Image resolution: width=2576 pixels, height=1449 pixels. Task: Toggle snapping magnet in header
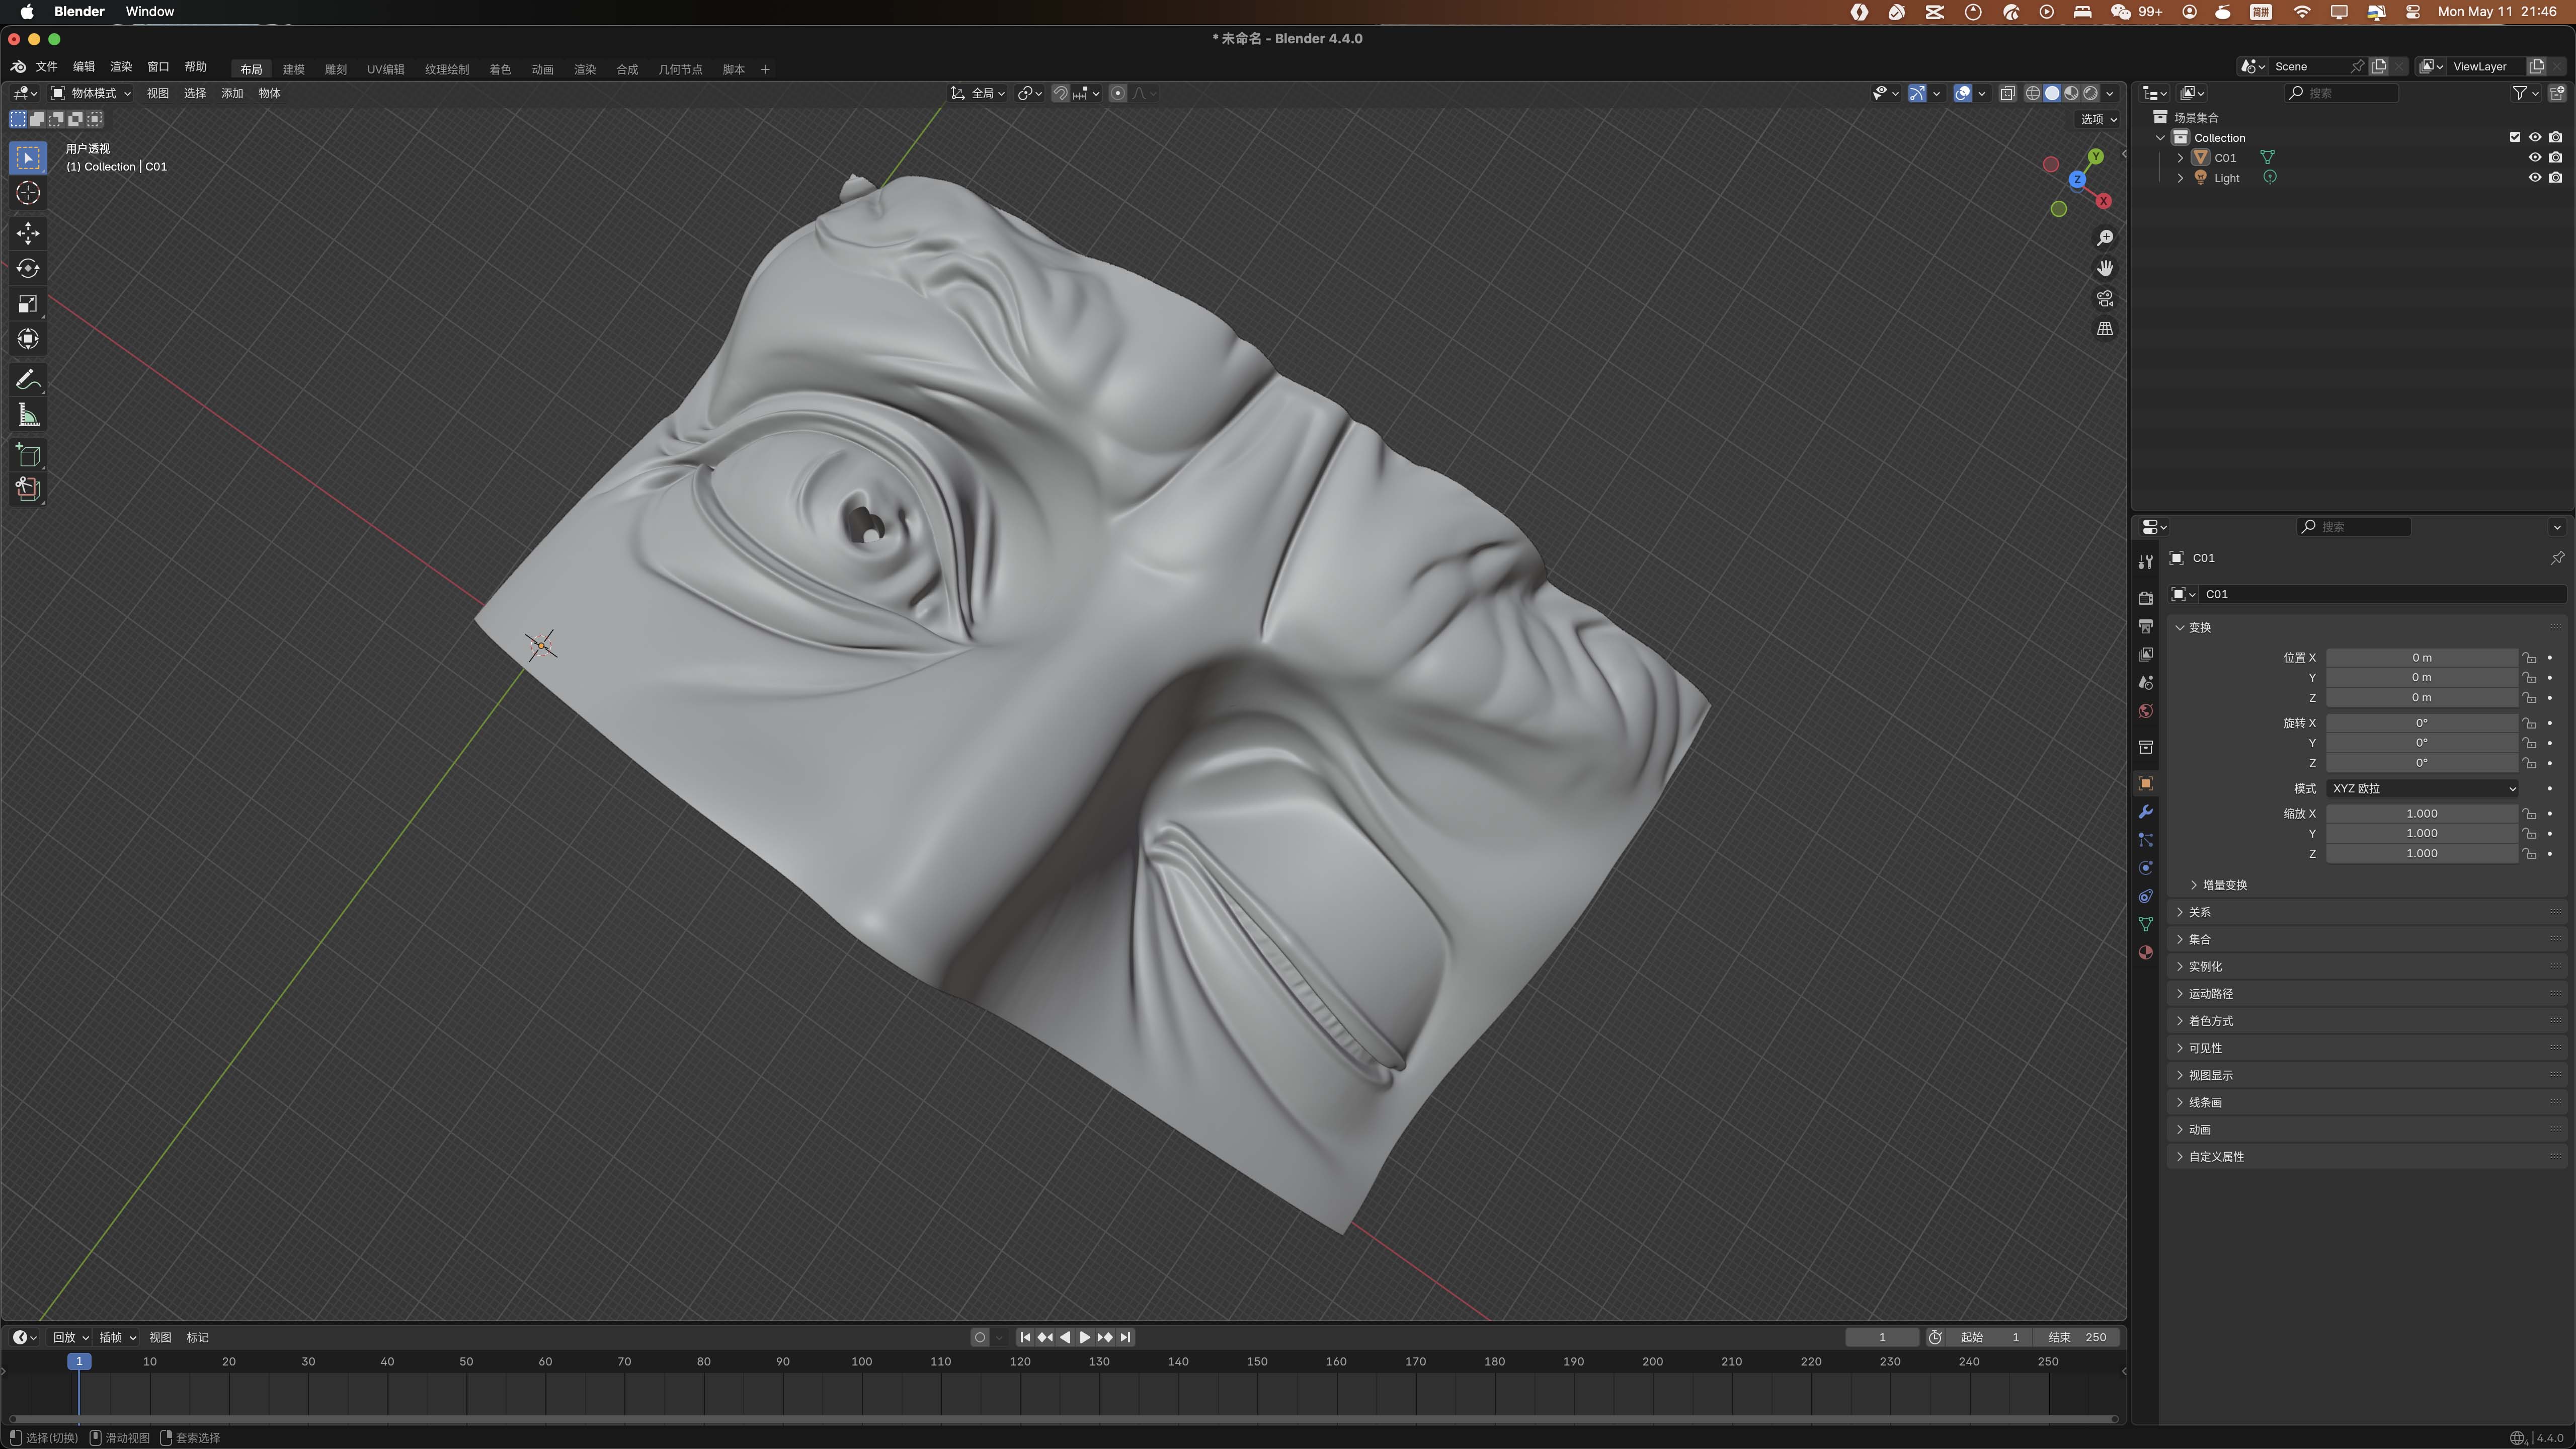[1061, 93]
